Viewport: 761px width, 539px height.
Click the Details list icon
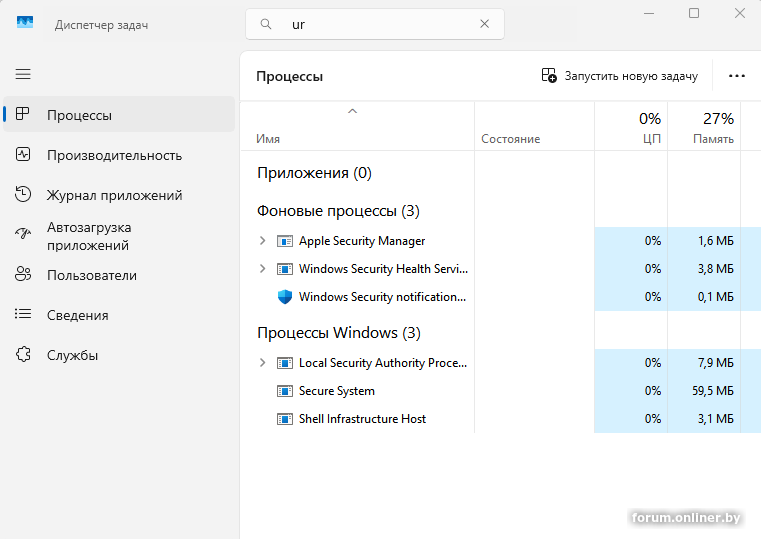click(24, 315)
